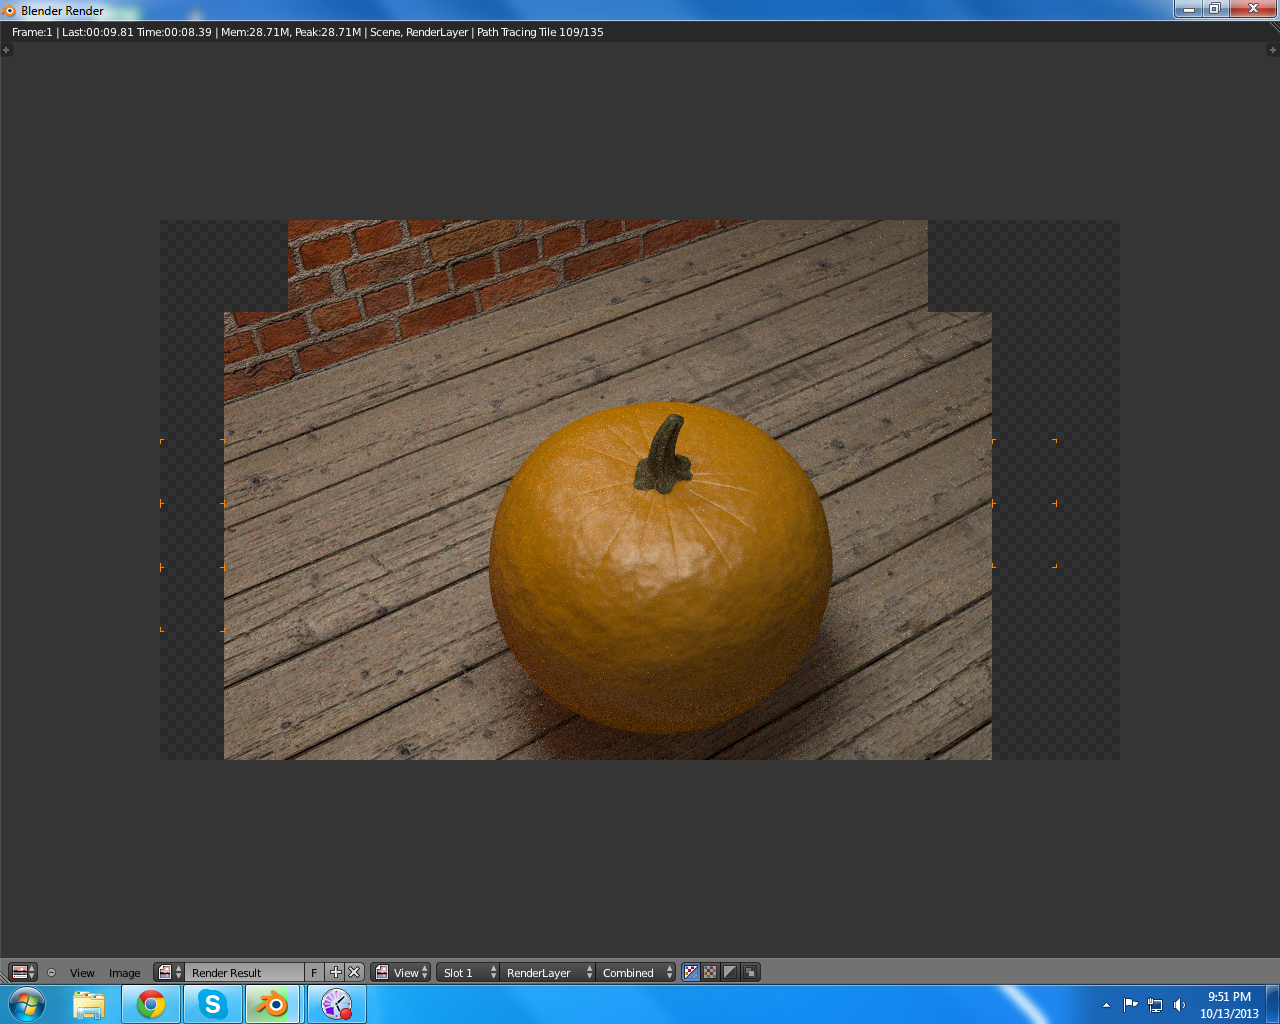Toggle fake user F button

314,973
